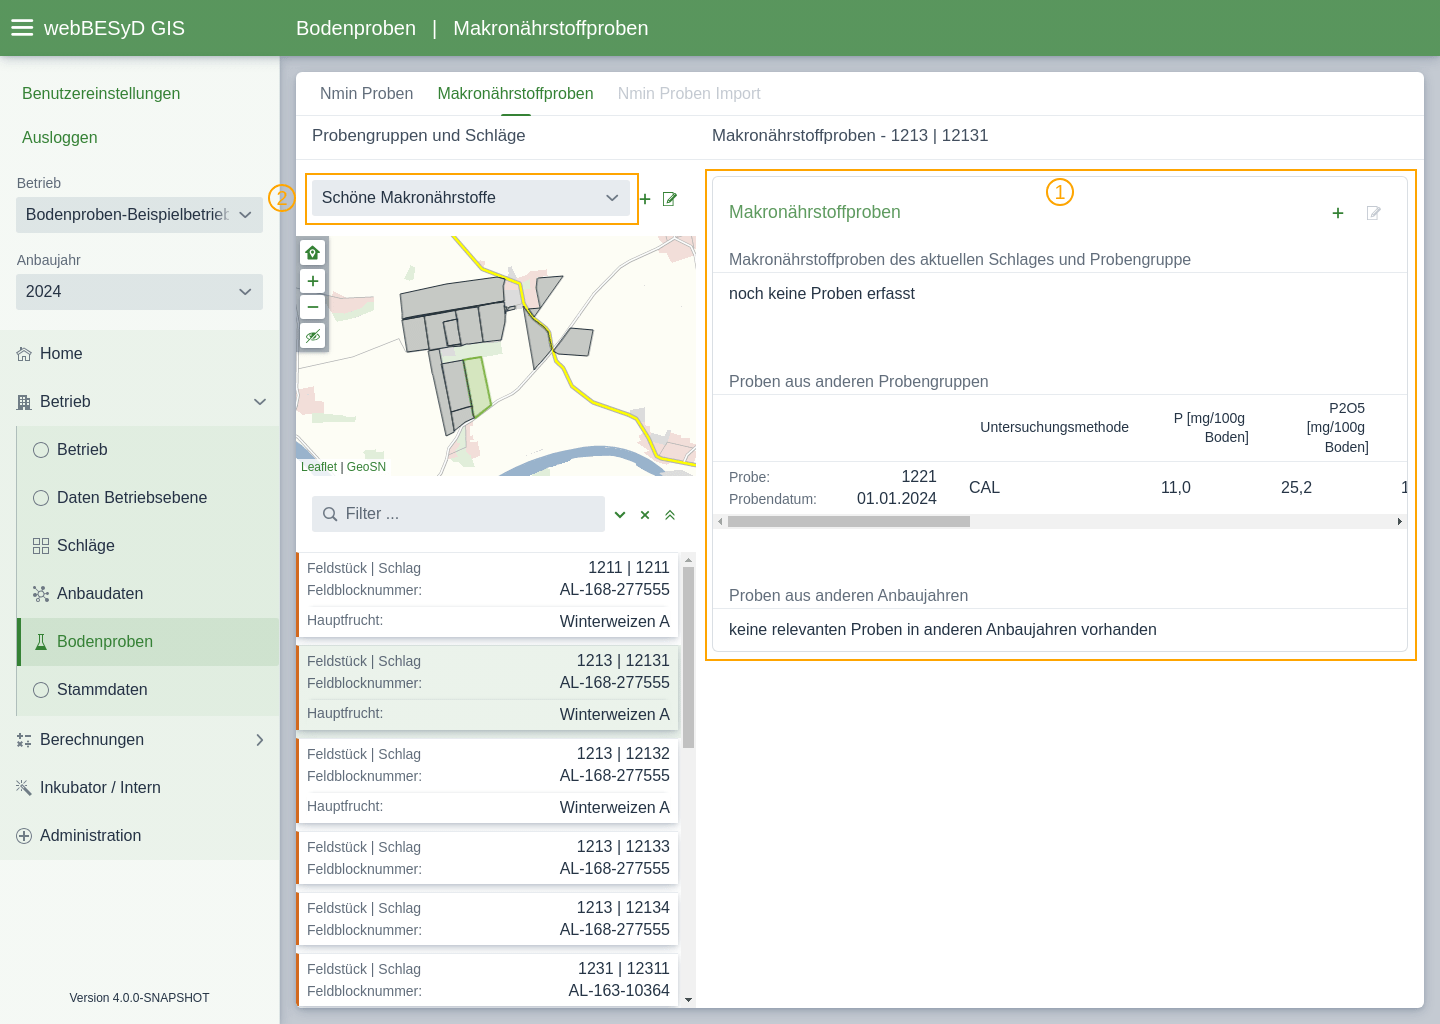
Task: Edit the selected Probengruppe
Action: click(x=670, y=199)
